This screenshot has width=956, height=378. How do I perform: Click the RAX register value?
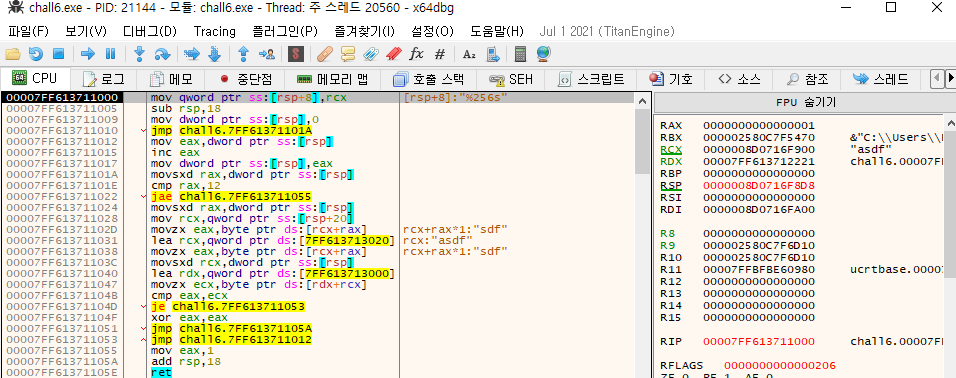758,125
